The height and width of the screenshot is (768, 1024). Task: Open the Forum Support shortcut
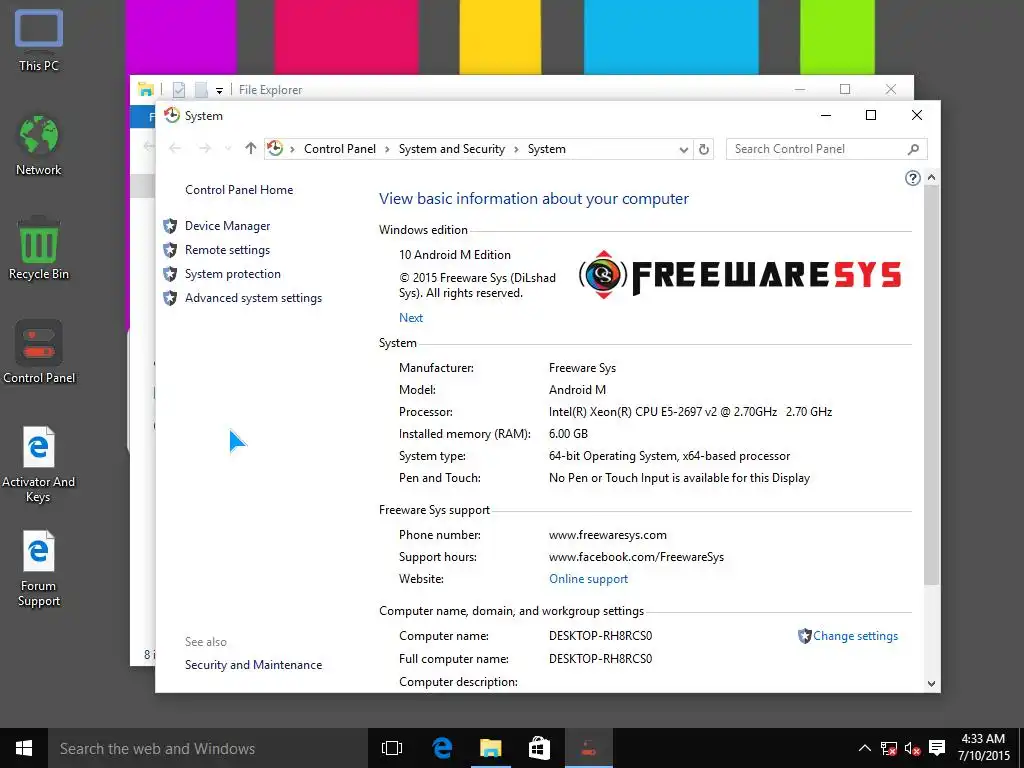coord(39,568)
